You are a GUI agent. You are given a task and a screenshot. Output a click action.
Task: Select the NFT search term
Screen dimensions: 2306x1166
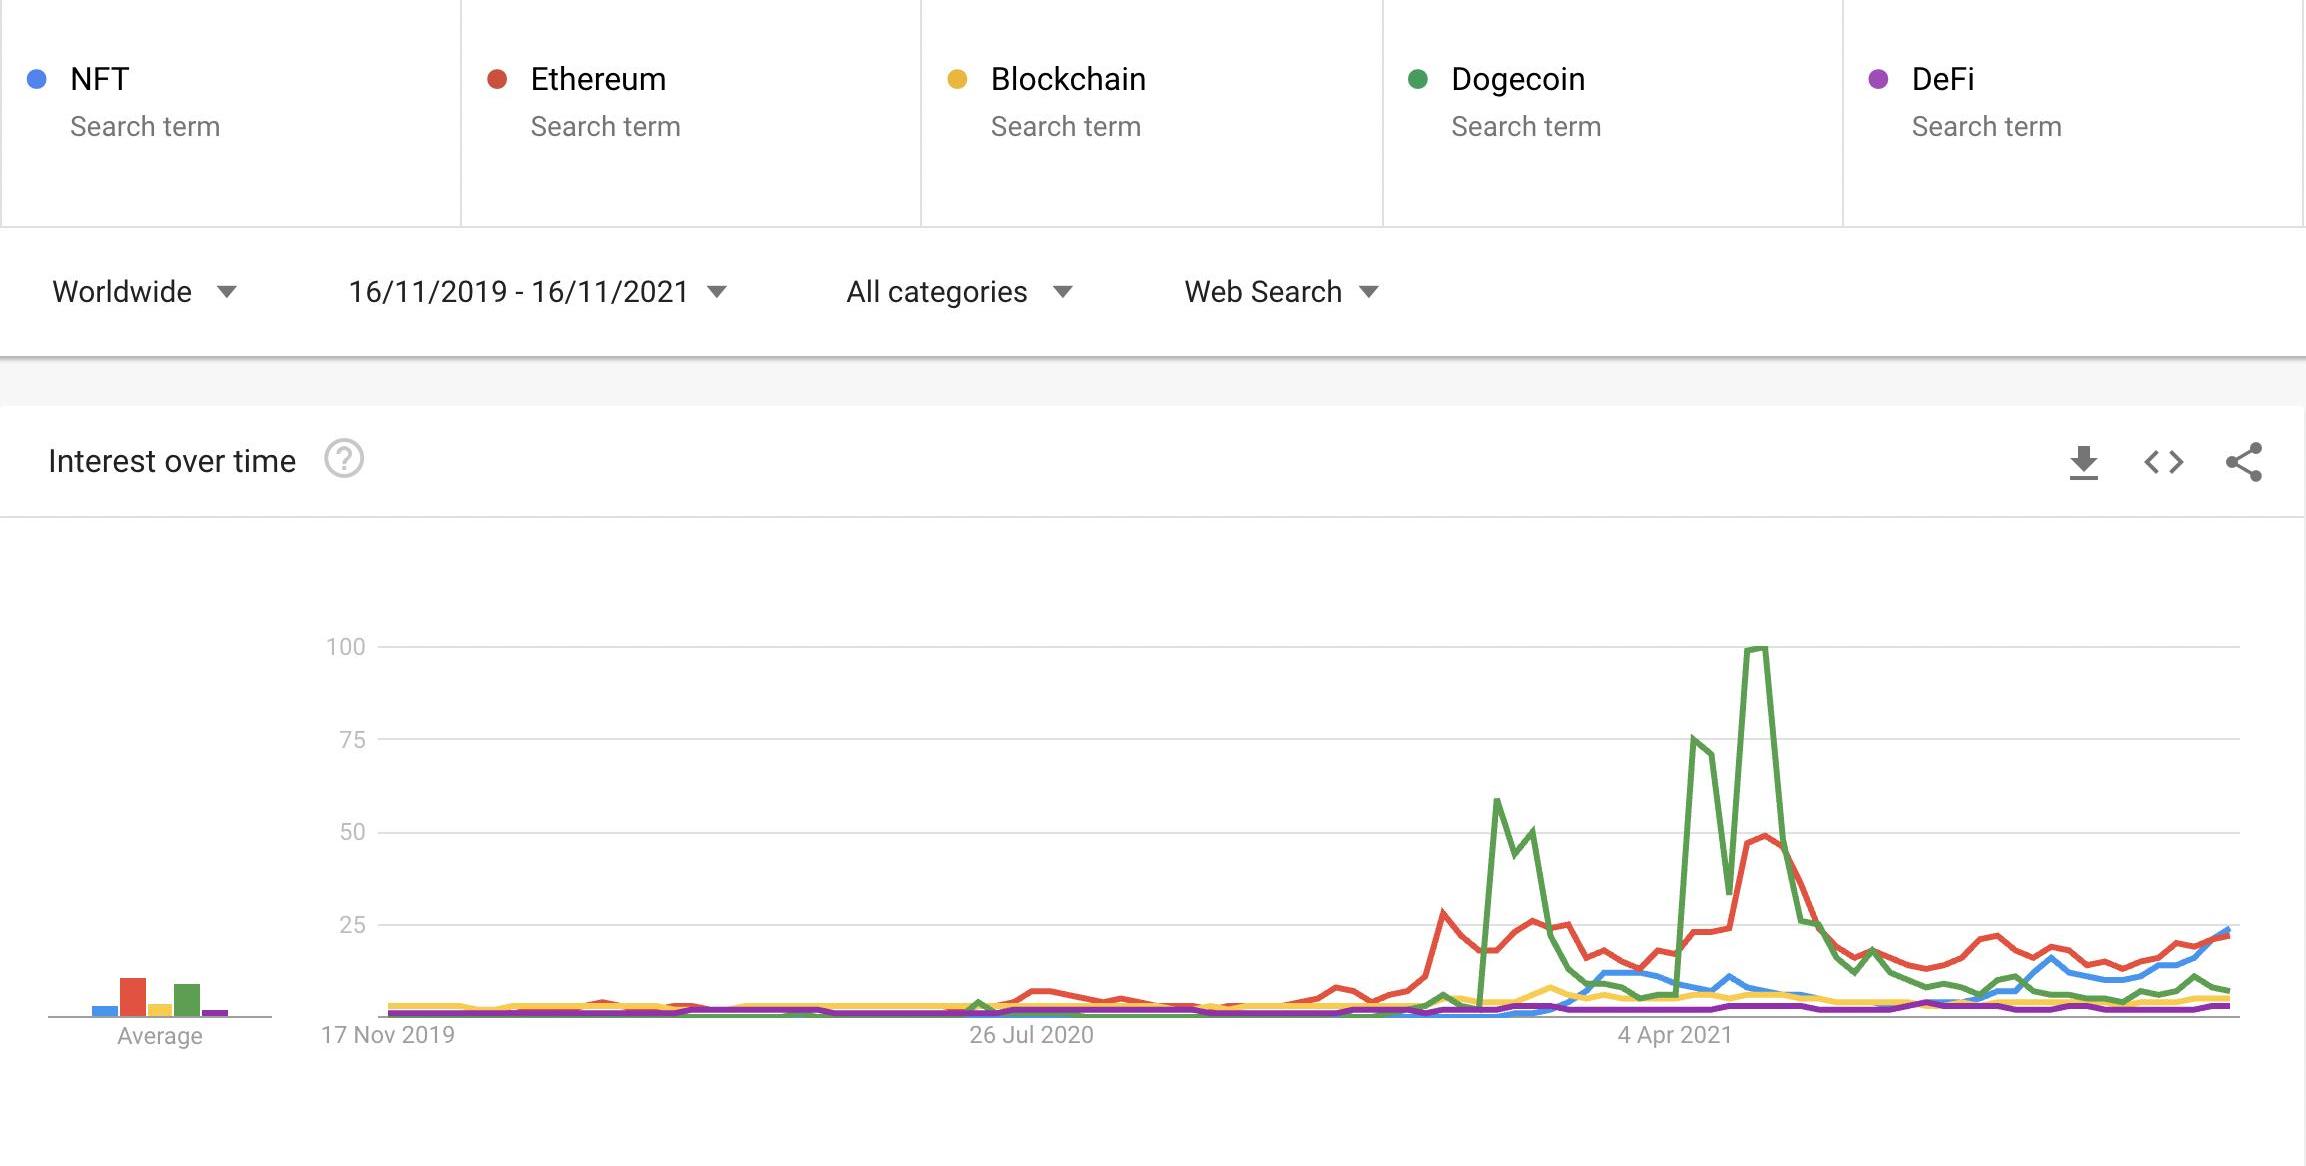100,79
